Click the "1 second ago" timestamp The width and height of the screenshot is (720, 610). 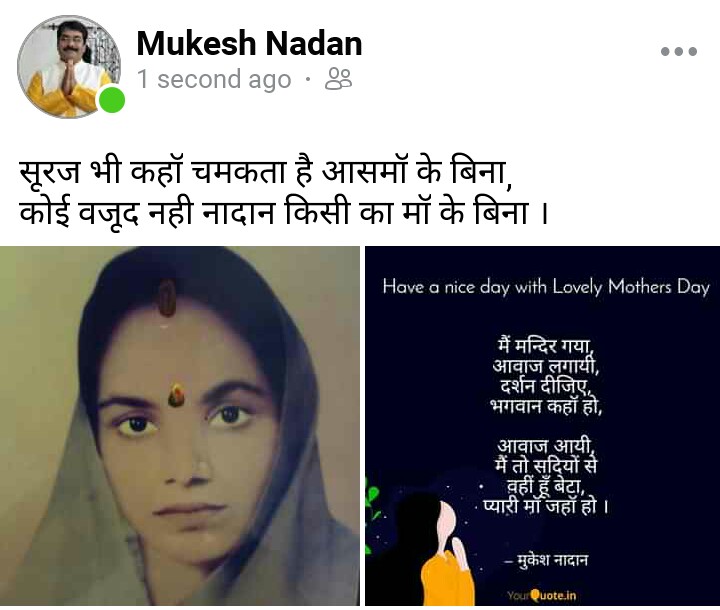click(214, 79)
